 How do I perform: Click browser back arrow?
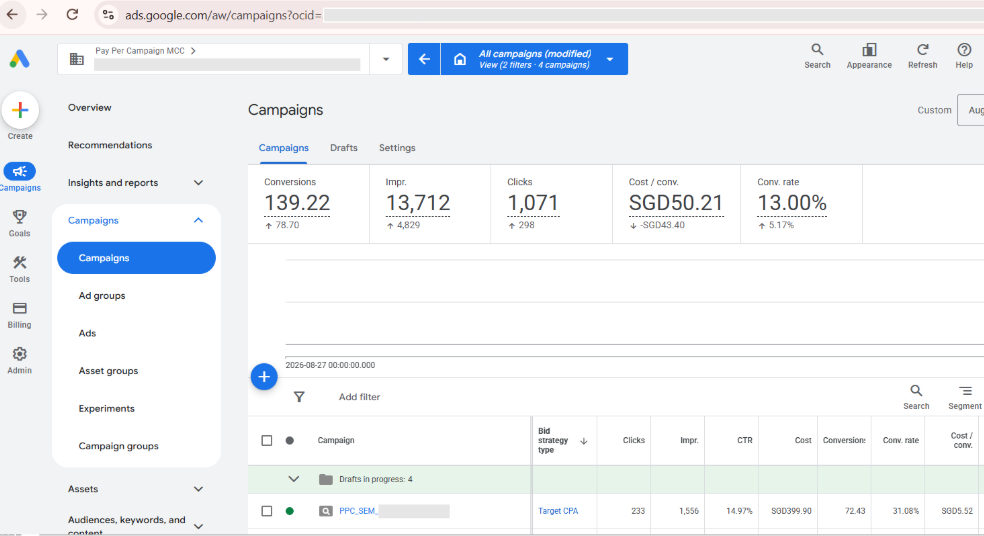[12, 14]
